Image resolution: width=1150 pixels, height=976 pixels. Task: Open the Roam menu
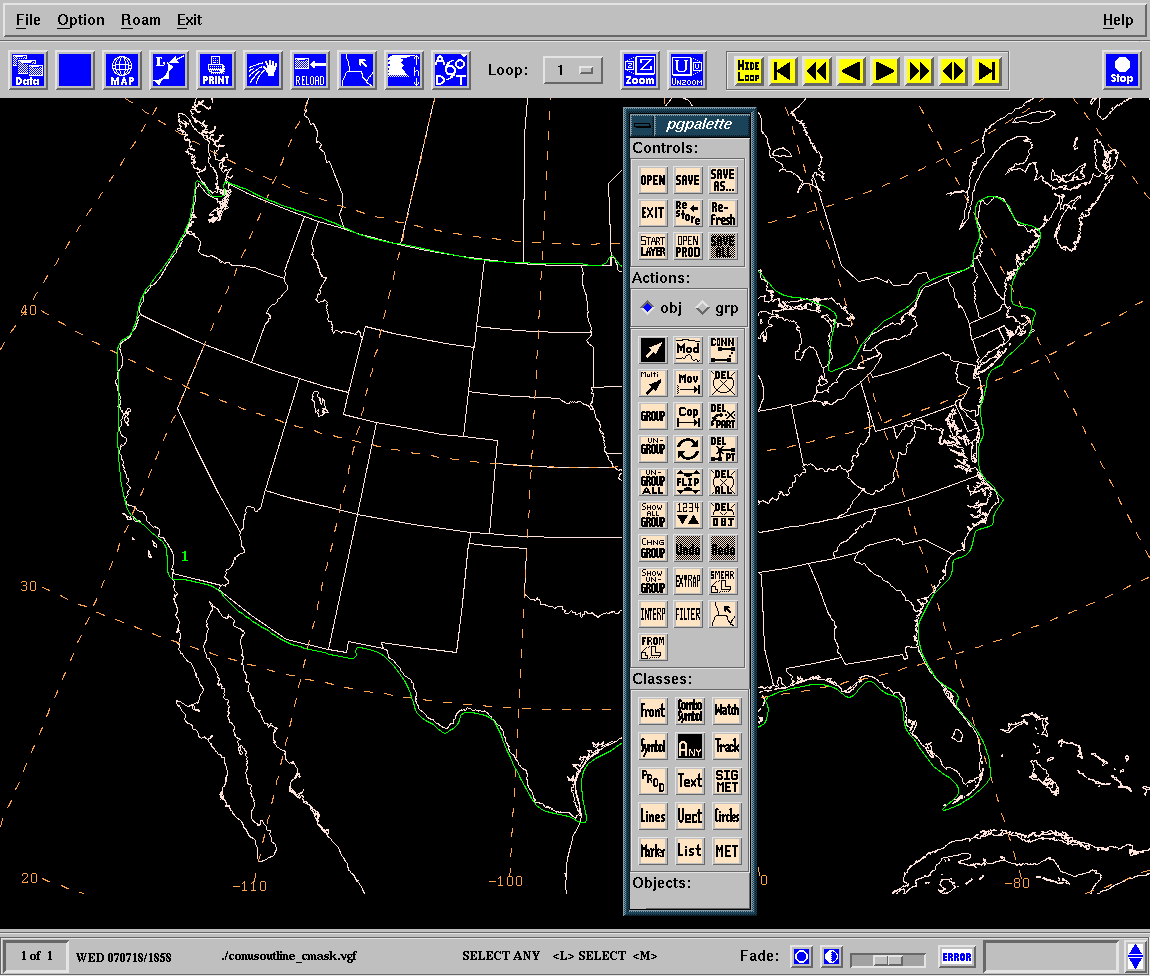140,20
